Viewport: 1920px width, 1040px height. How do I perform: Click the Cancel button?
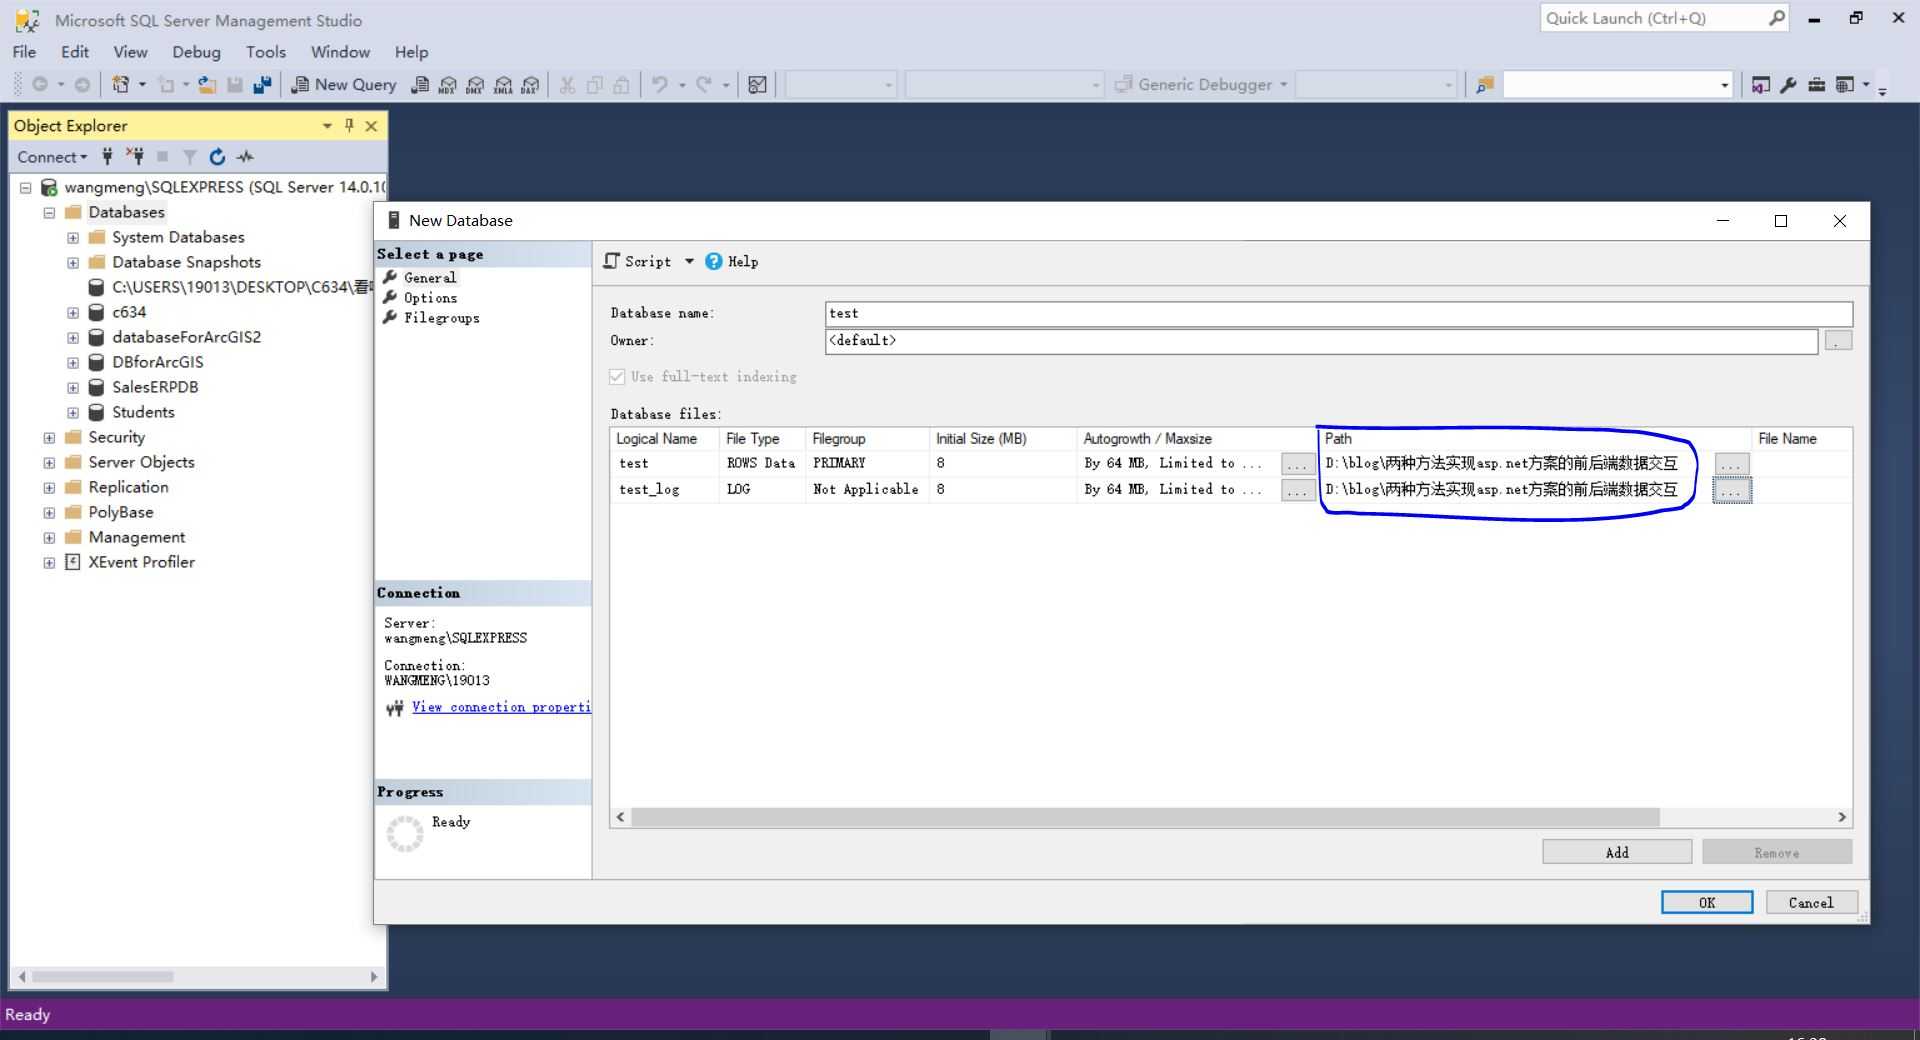coord(1811,902)
